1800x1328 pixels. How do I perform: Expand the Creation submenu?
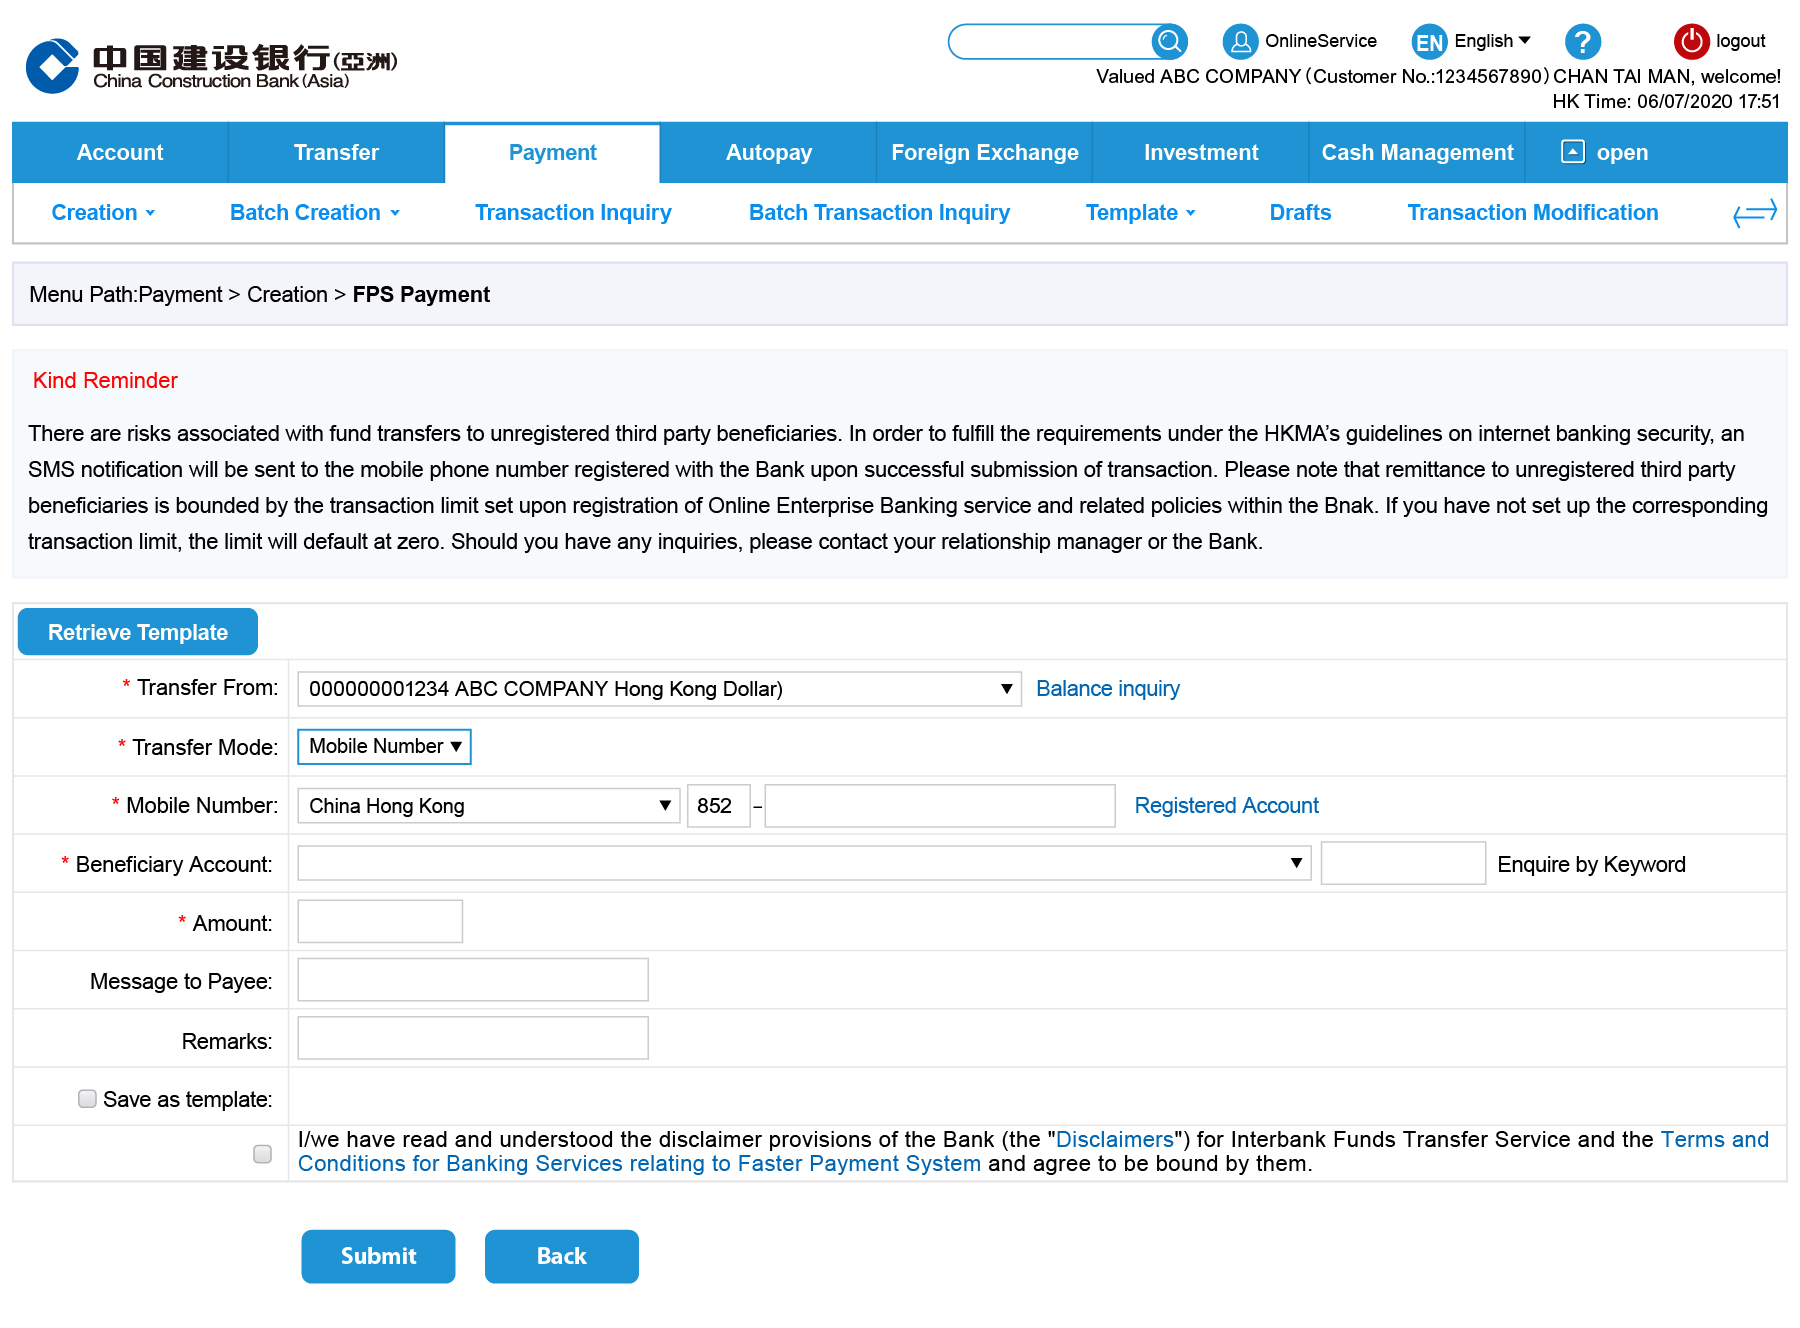(103, 212)
